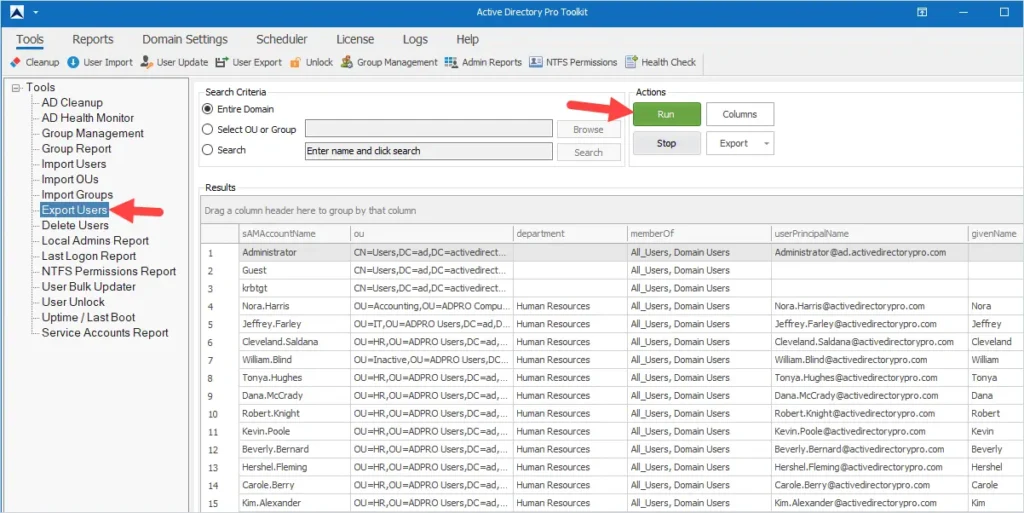The image size is (1024, 513).
Task: Click the department column header
Action: [x=570, y=234]
